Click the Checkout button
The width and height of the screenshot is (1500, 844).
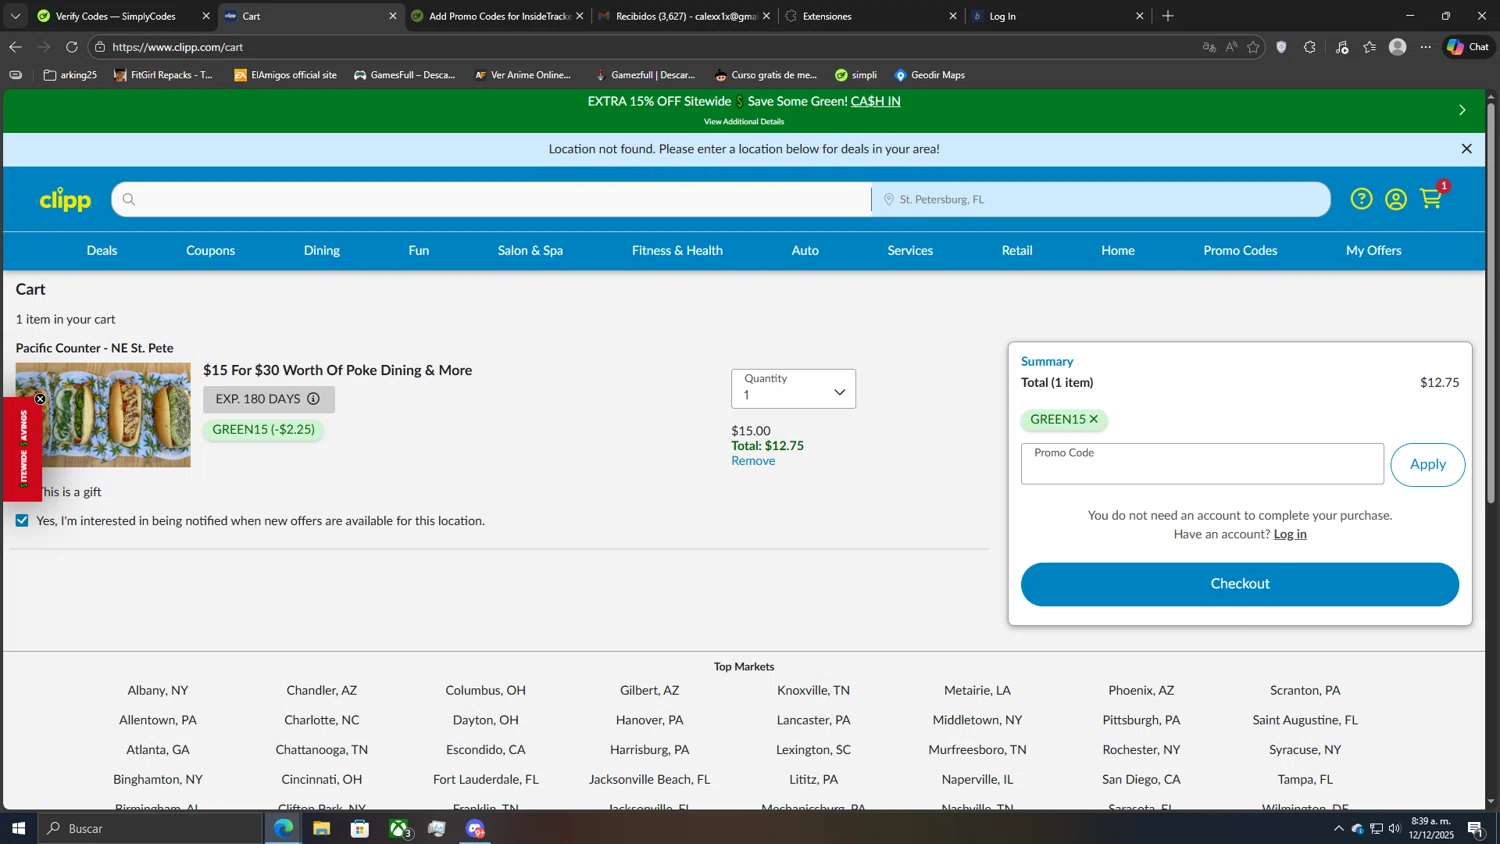[1240, 584]
